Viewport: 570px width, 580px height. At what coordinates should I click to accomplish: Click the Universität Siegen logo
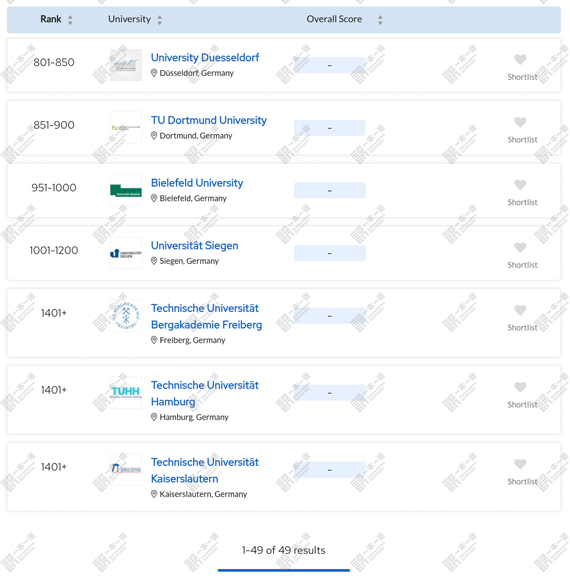(x=126, y=253)
